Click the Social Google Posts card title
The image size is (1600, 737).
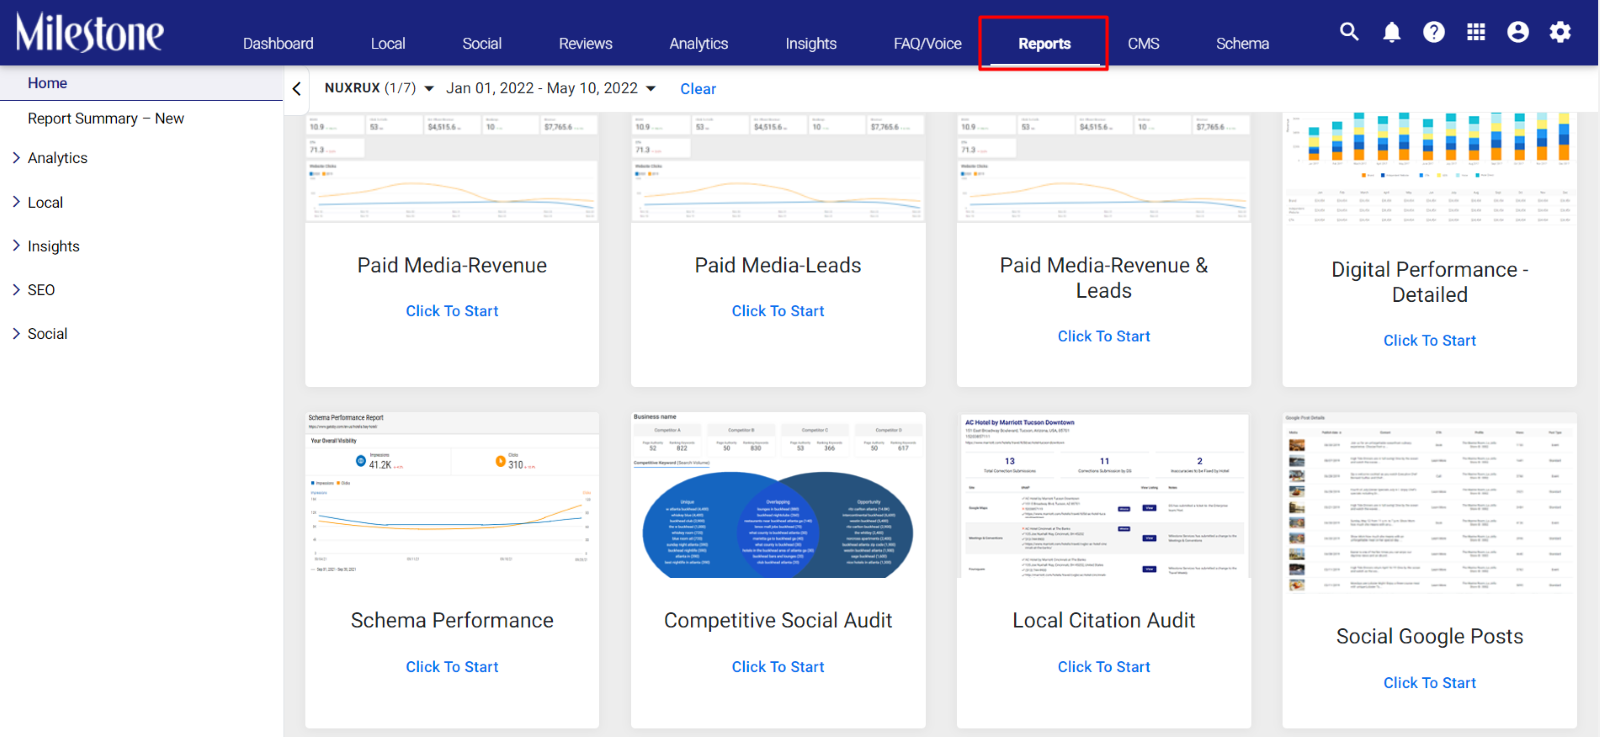click(1430, 636)
